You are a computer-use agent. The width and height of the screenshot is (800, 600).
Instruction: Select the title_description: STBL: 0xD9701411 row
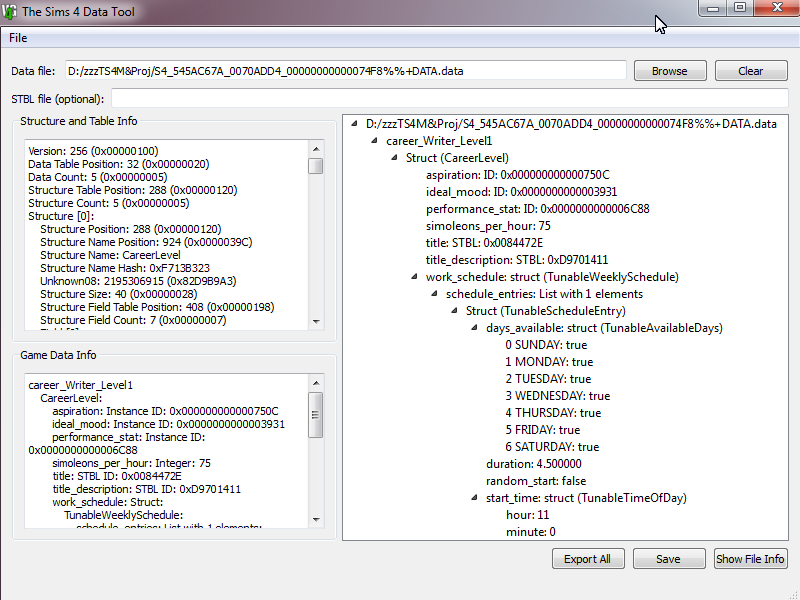[517, 260]
